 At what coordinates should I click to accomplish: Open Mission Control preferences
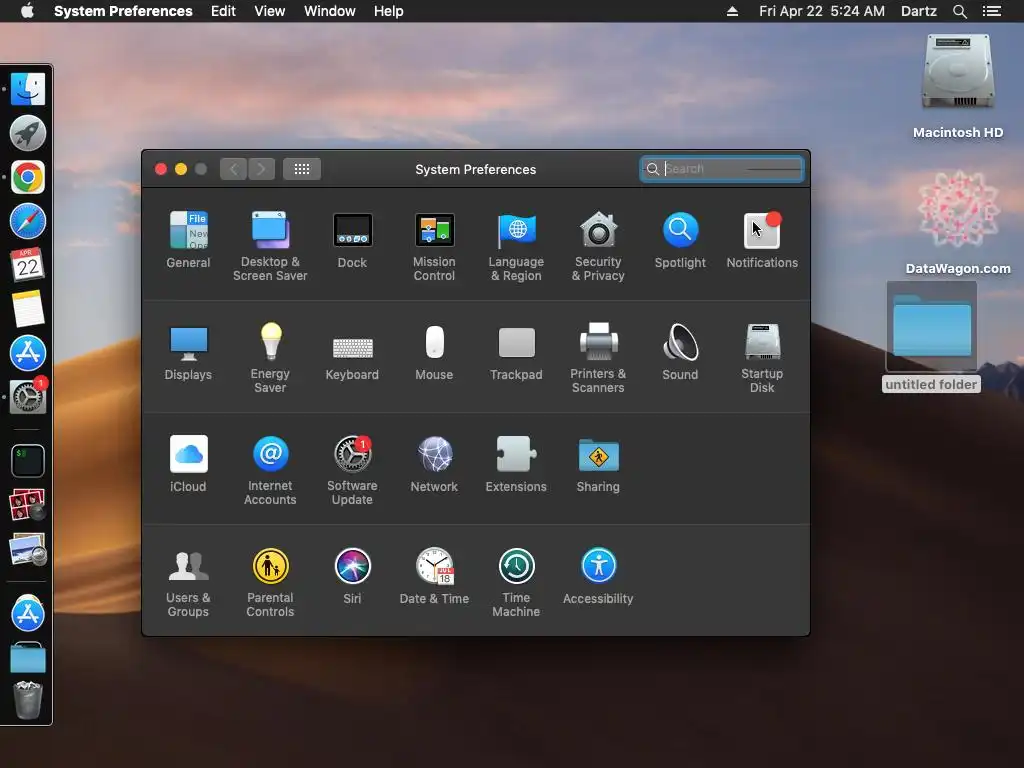tap(434, 246)
